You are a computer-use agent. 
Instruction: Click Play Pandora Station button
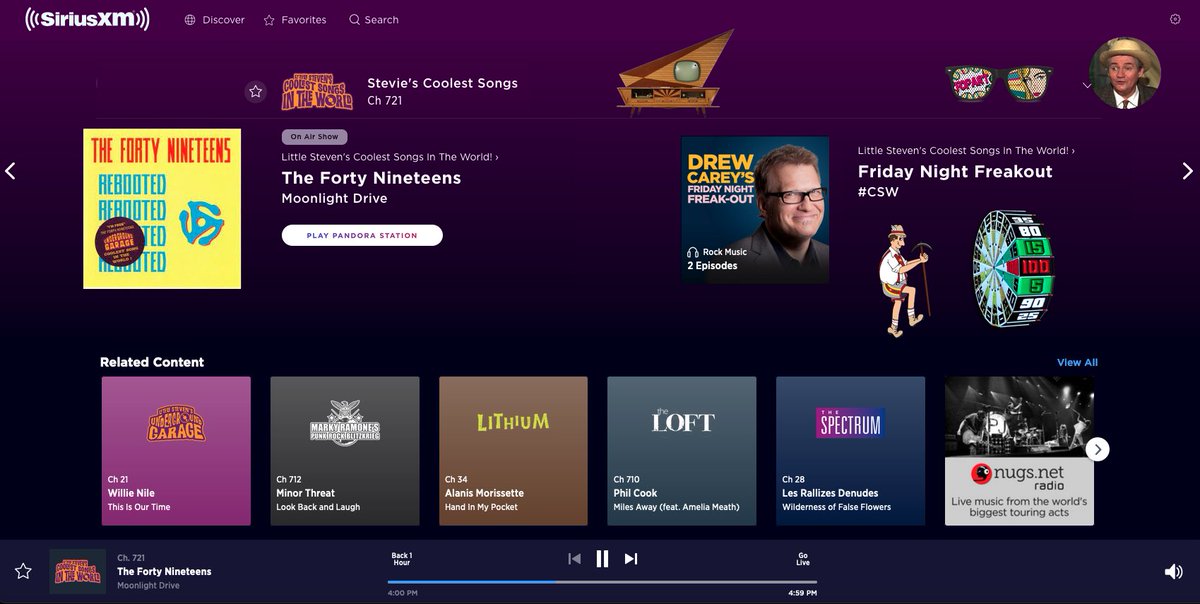[362, 235]
